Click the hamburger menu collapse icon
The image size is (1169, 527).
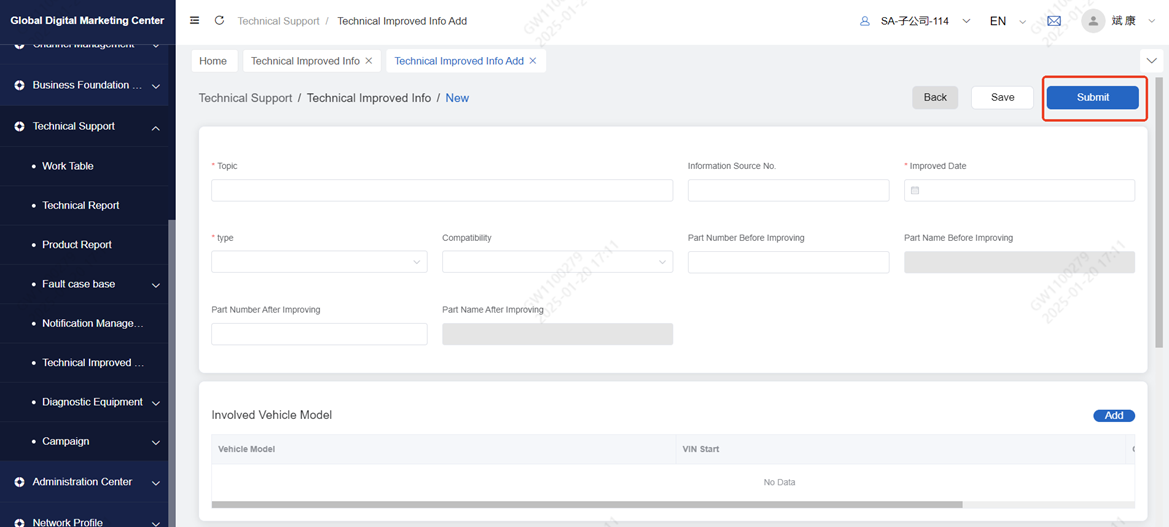[x=194, y=21]
